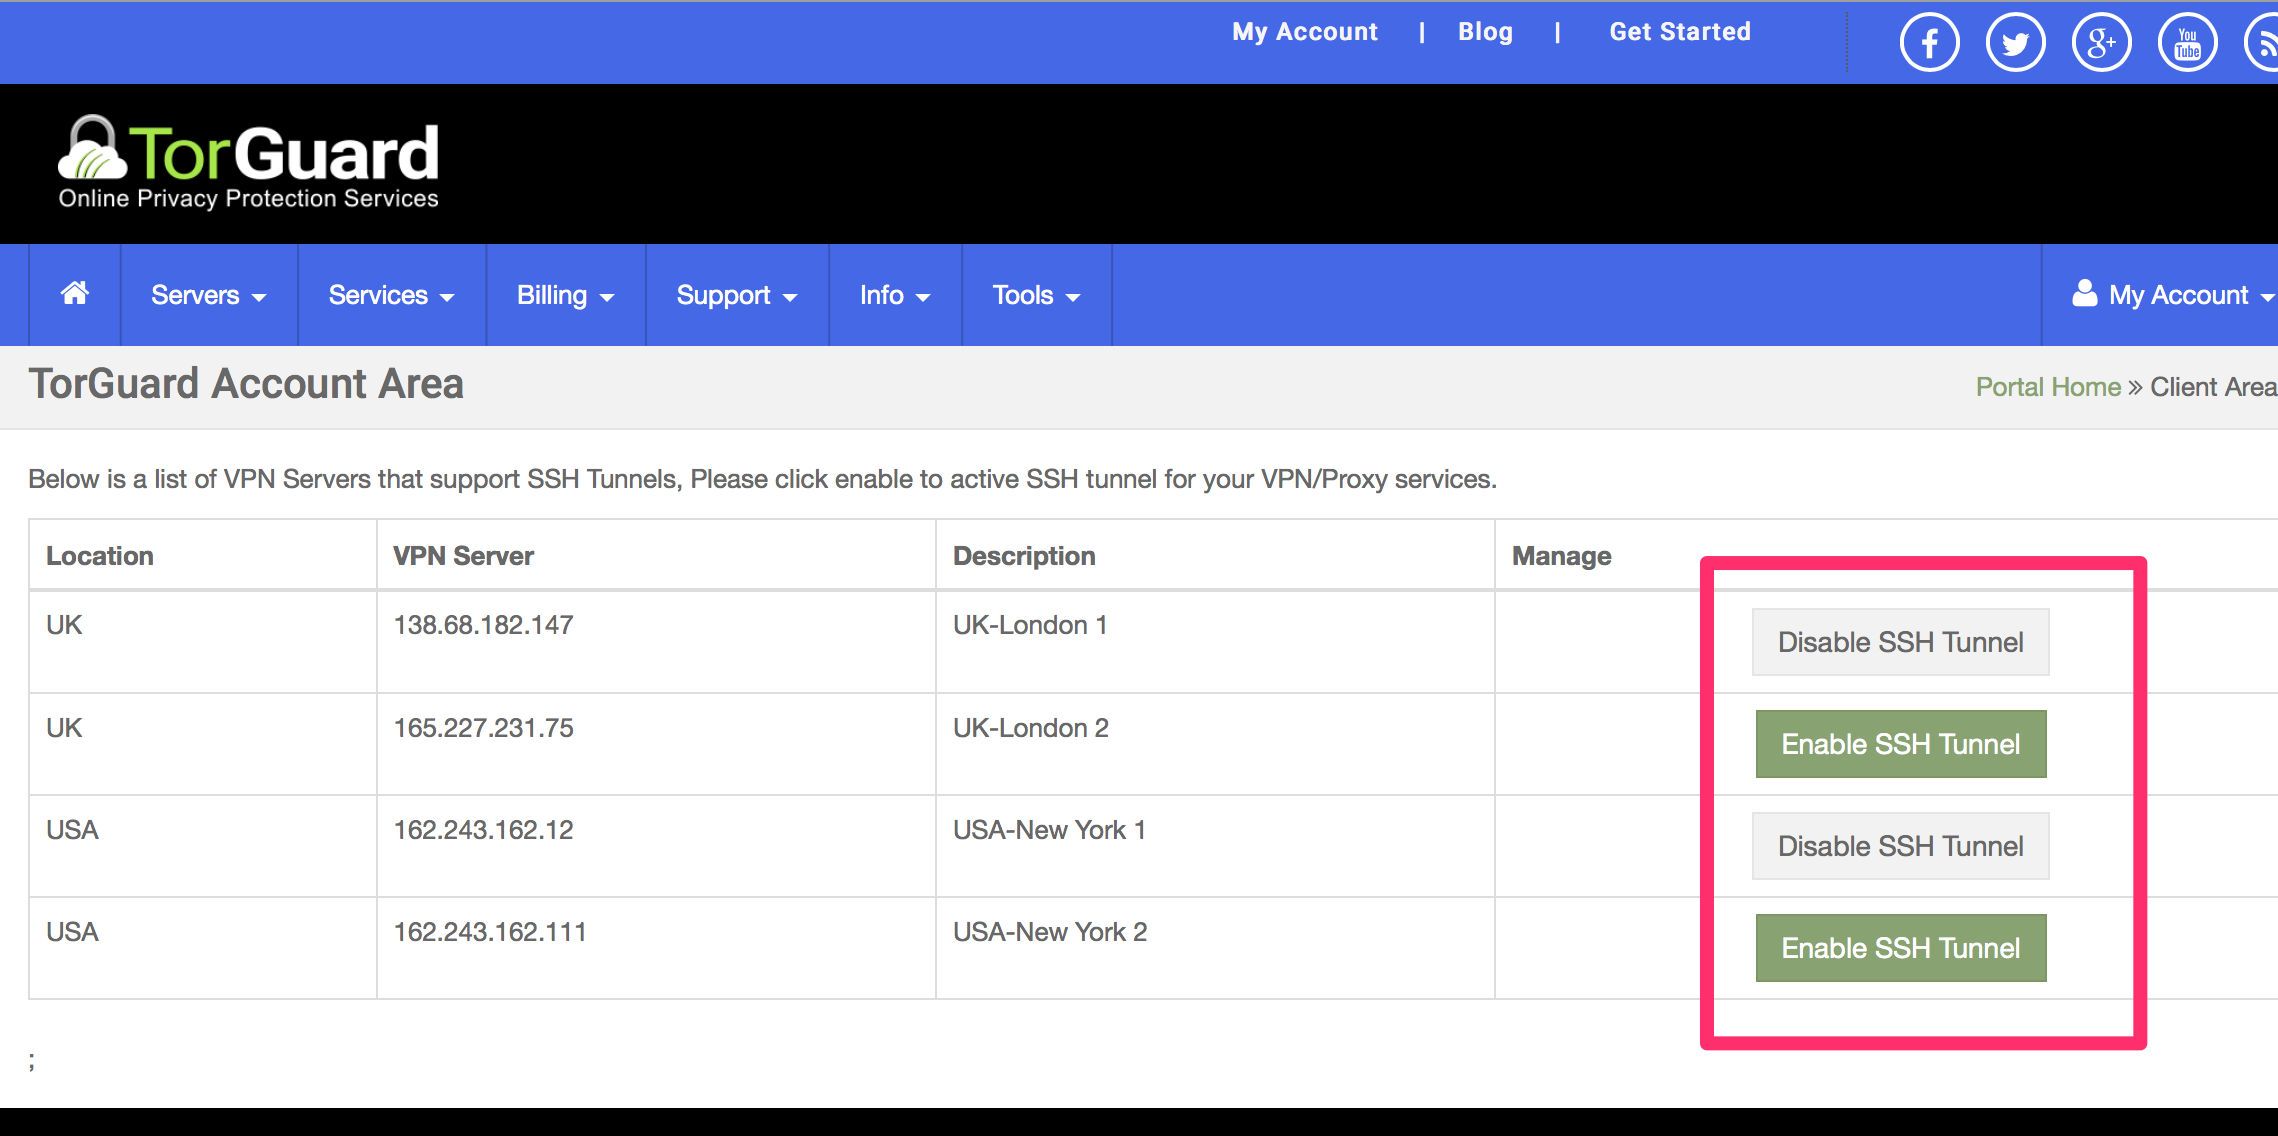Open TorGuard Twitter icon
Screen dimensions: 2278x1136
(2015, 43)
